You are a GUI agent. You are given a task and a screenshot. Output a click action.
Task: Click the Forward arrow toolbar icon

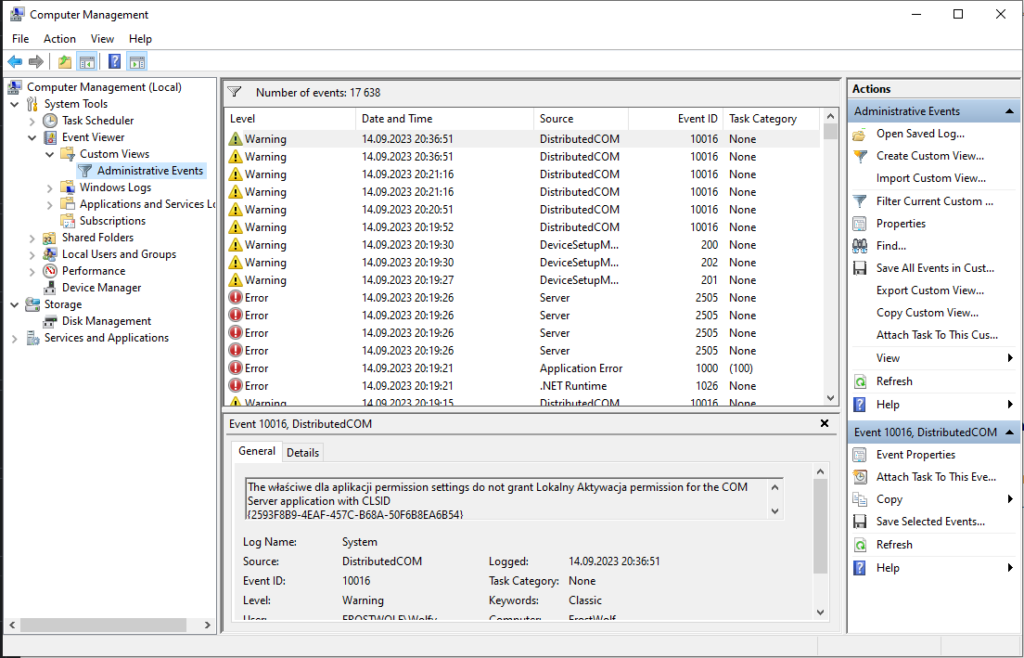(x=36, y=62)
